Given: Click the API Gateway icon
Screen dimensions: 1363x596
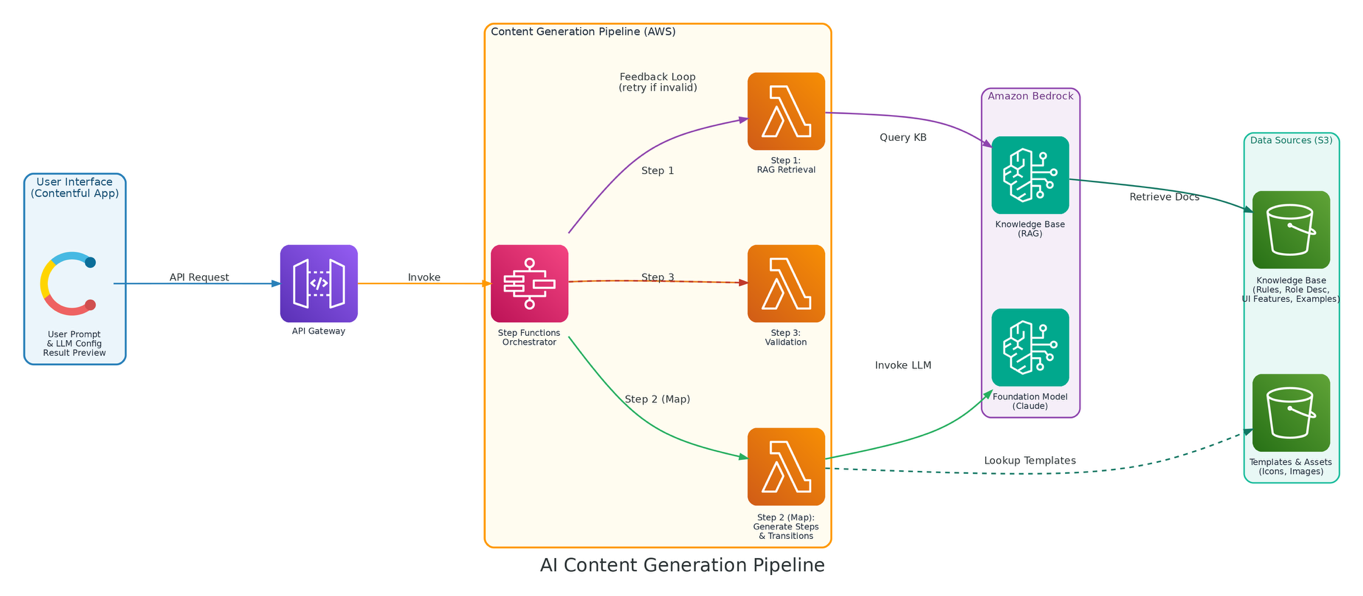Looking at the screenshot, I should pyautogui.click(x=318, y=283).
